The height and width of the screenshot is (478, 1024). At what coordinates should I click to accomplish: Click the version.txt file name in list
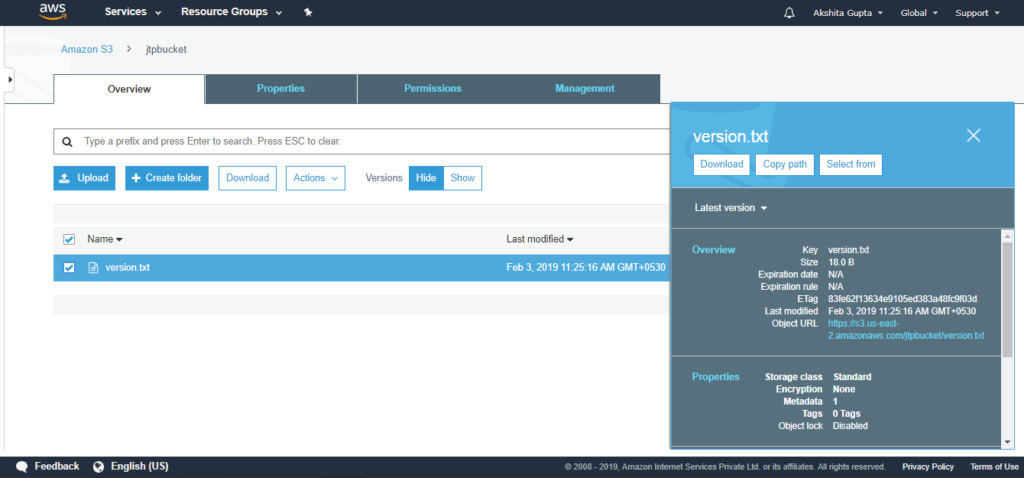click(x=127, y=267)
